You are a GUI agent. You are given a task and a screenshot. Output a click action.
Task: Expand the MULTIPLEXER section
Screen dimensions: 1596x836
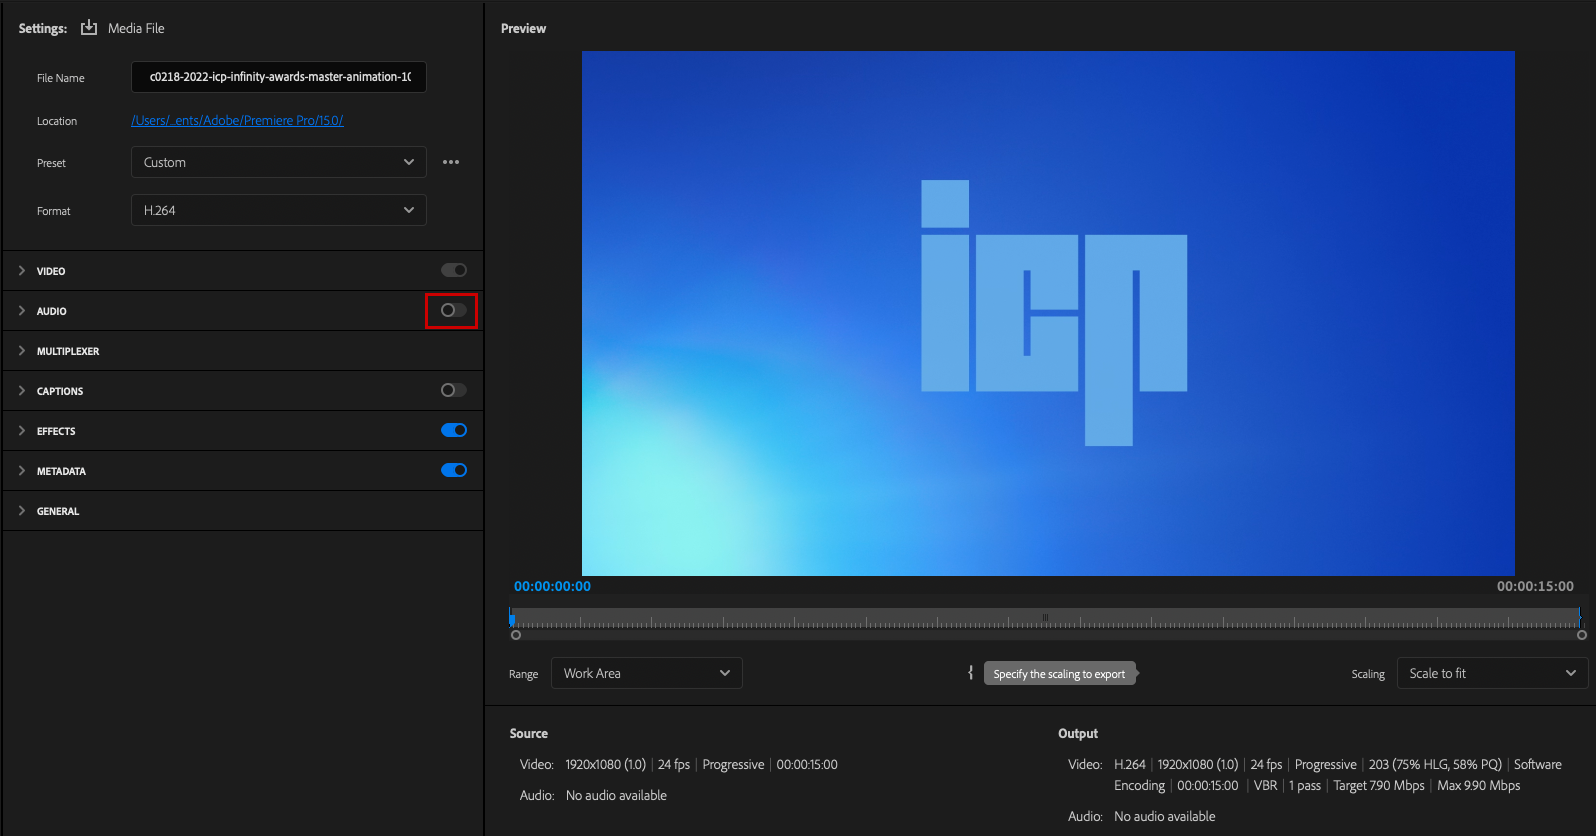pyautogui.click(x=22, y=350)
